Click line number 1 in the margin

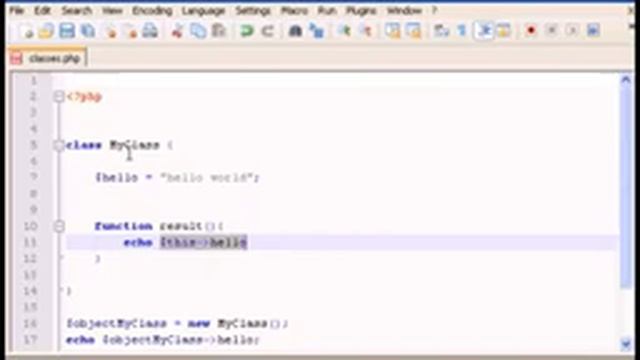coord(33,80)
